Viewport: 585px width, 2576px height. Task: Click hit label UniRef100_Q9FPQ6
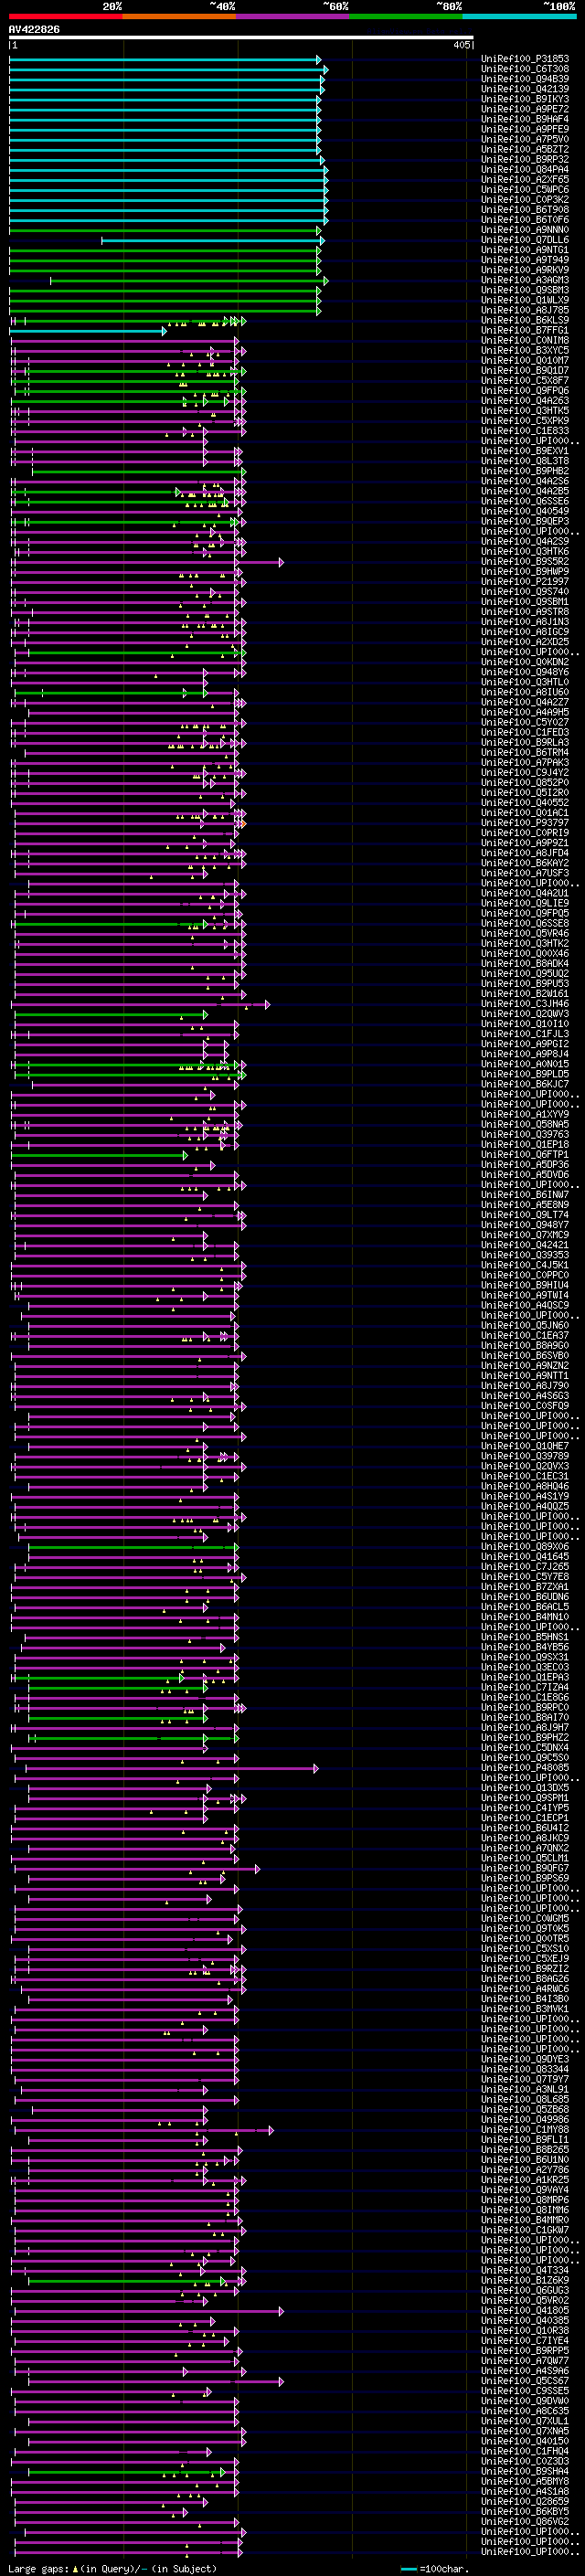coord(525,390)
